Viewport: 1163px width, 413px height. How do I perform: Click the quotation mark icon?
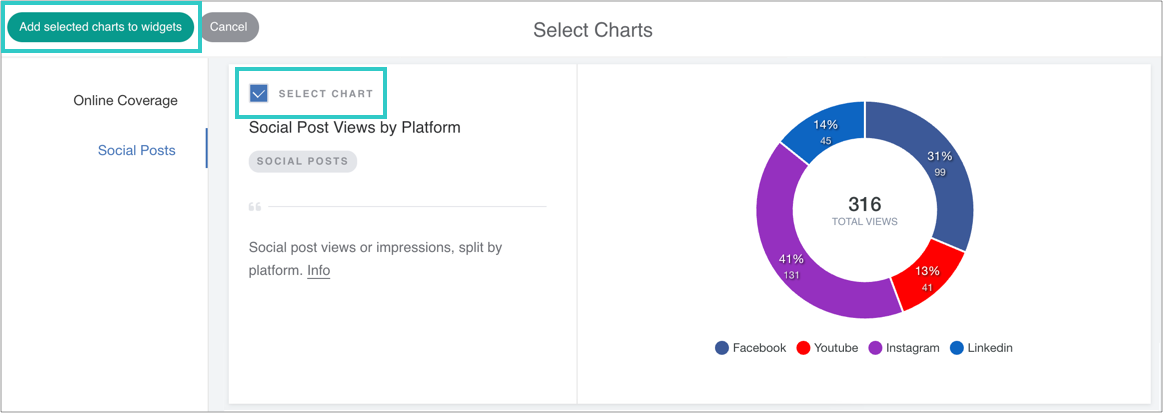[254, 207]
